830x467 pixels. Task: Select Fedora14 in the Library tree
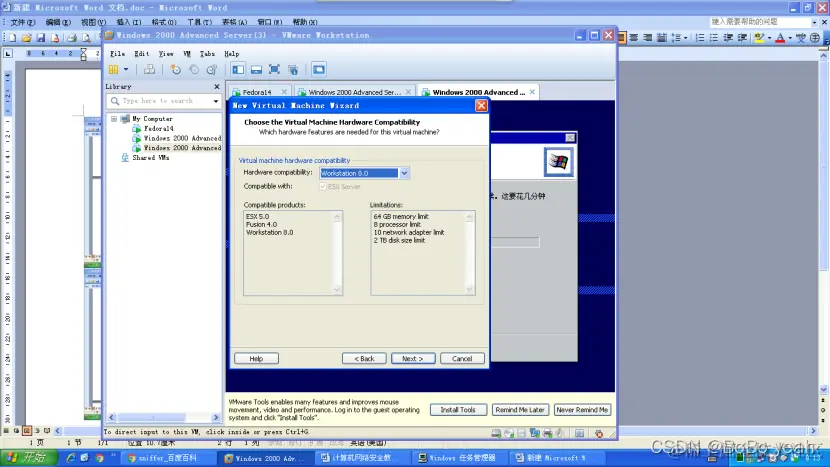158,128
